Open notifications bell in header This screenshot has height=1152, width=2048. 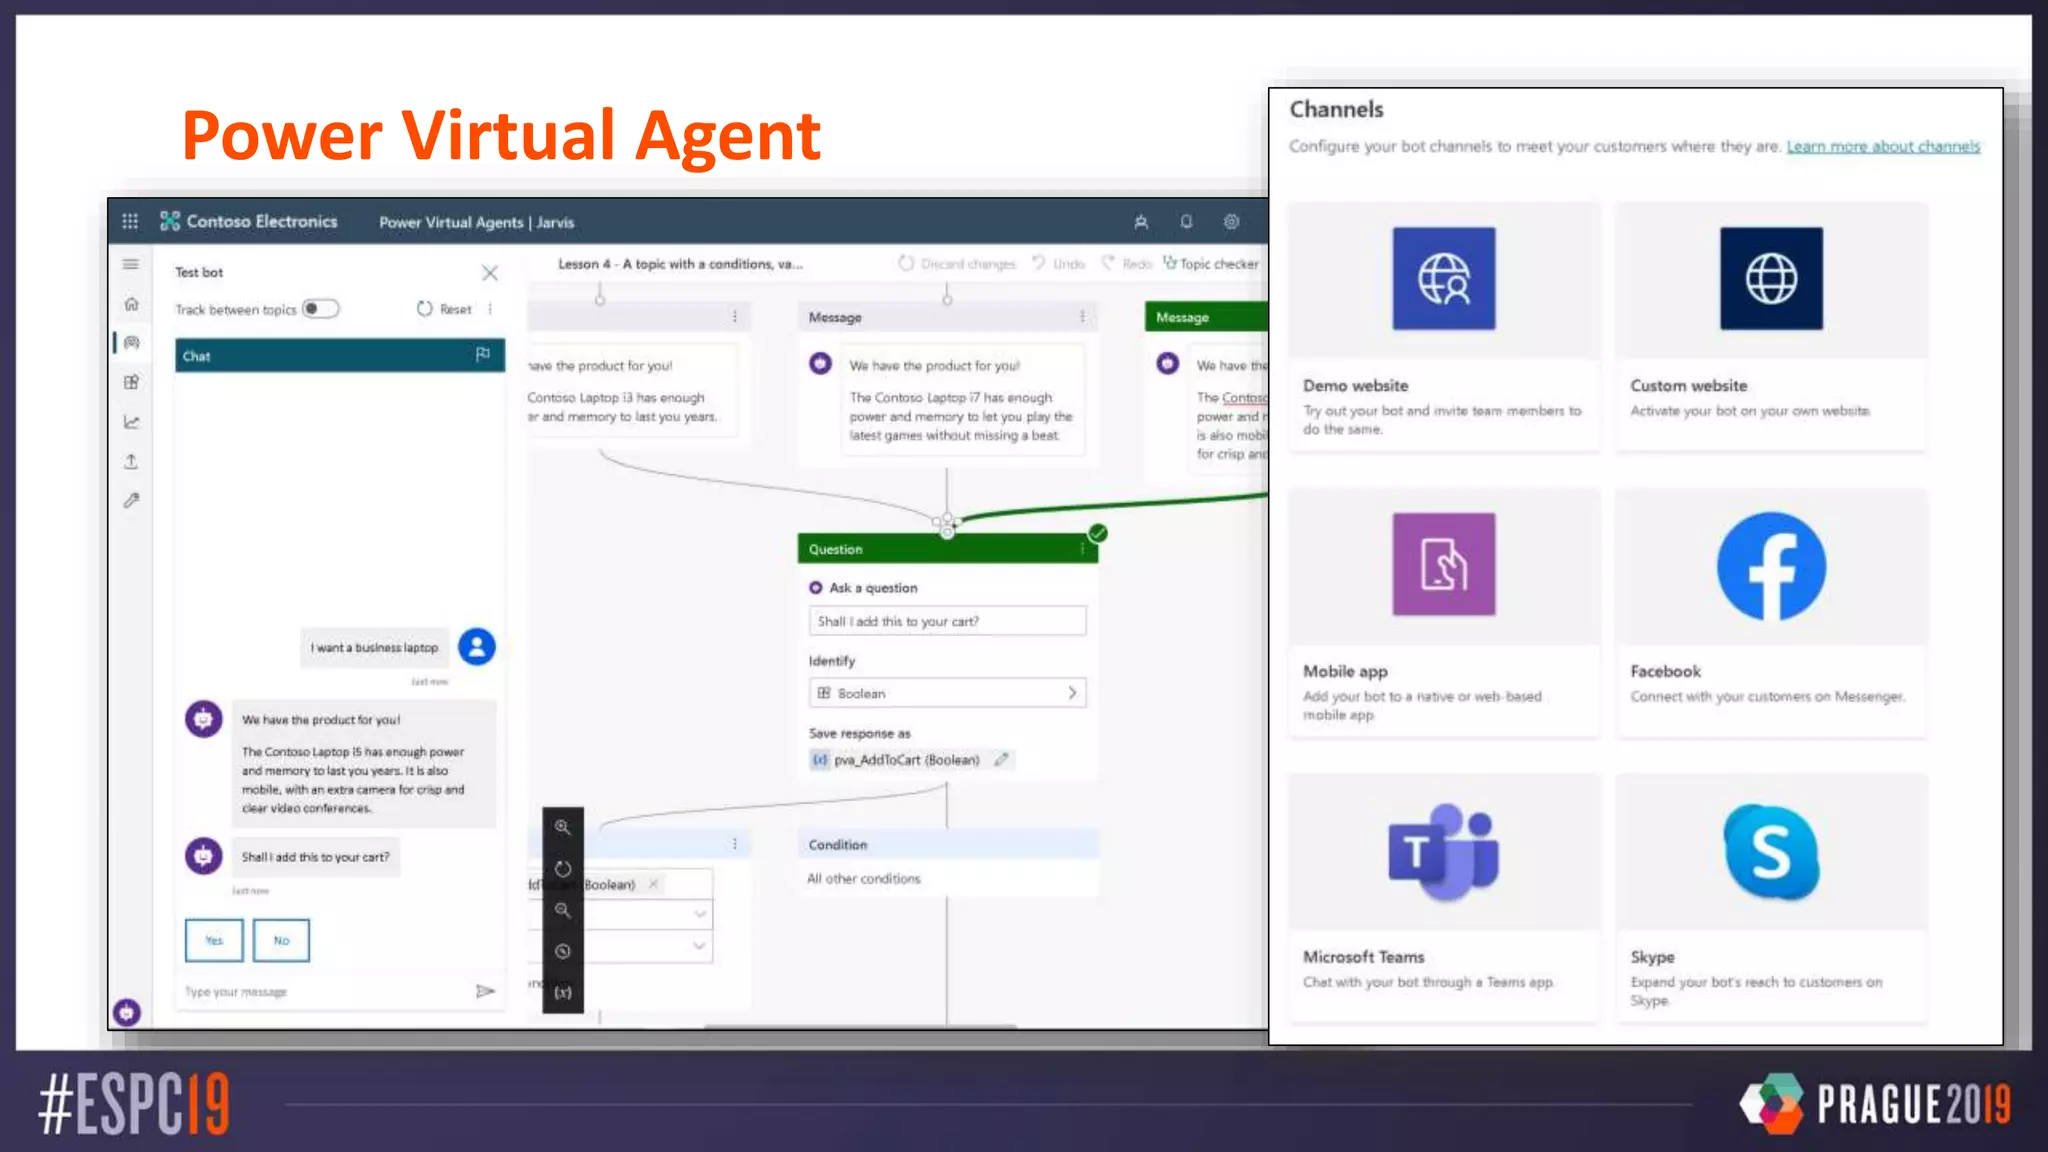coord(1186,222)
